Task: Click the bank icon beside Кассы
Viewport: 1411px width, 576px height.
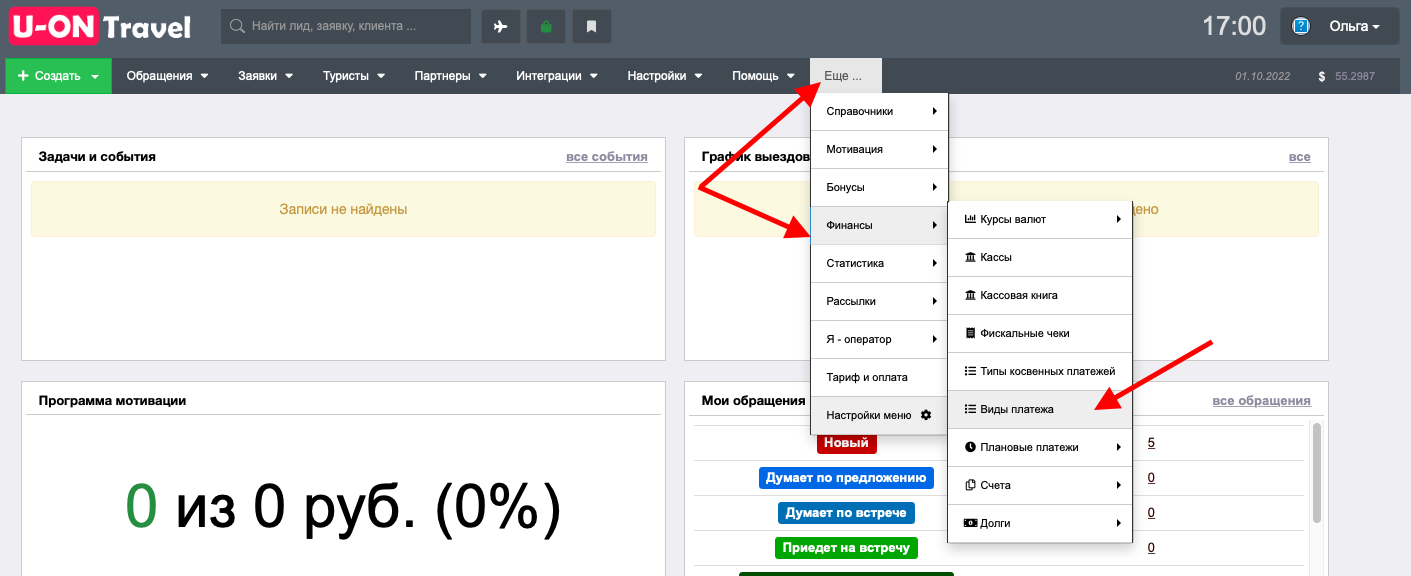Action: click(x=970, y=257)
